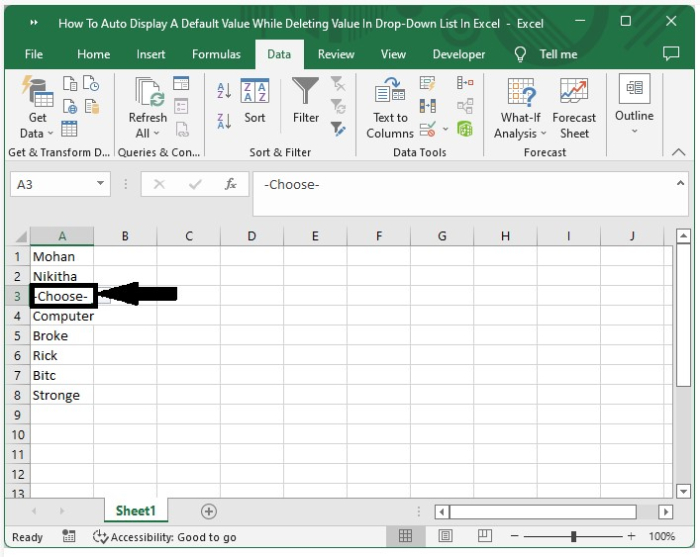This screenshot has height=557, width=700.
Task: Select the cell containing Stronge
Action: 62,395
